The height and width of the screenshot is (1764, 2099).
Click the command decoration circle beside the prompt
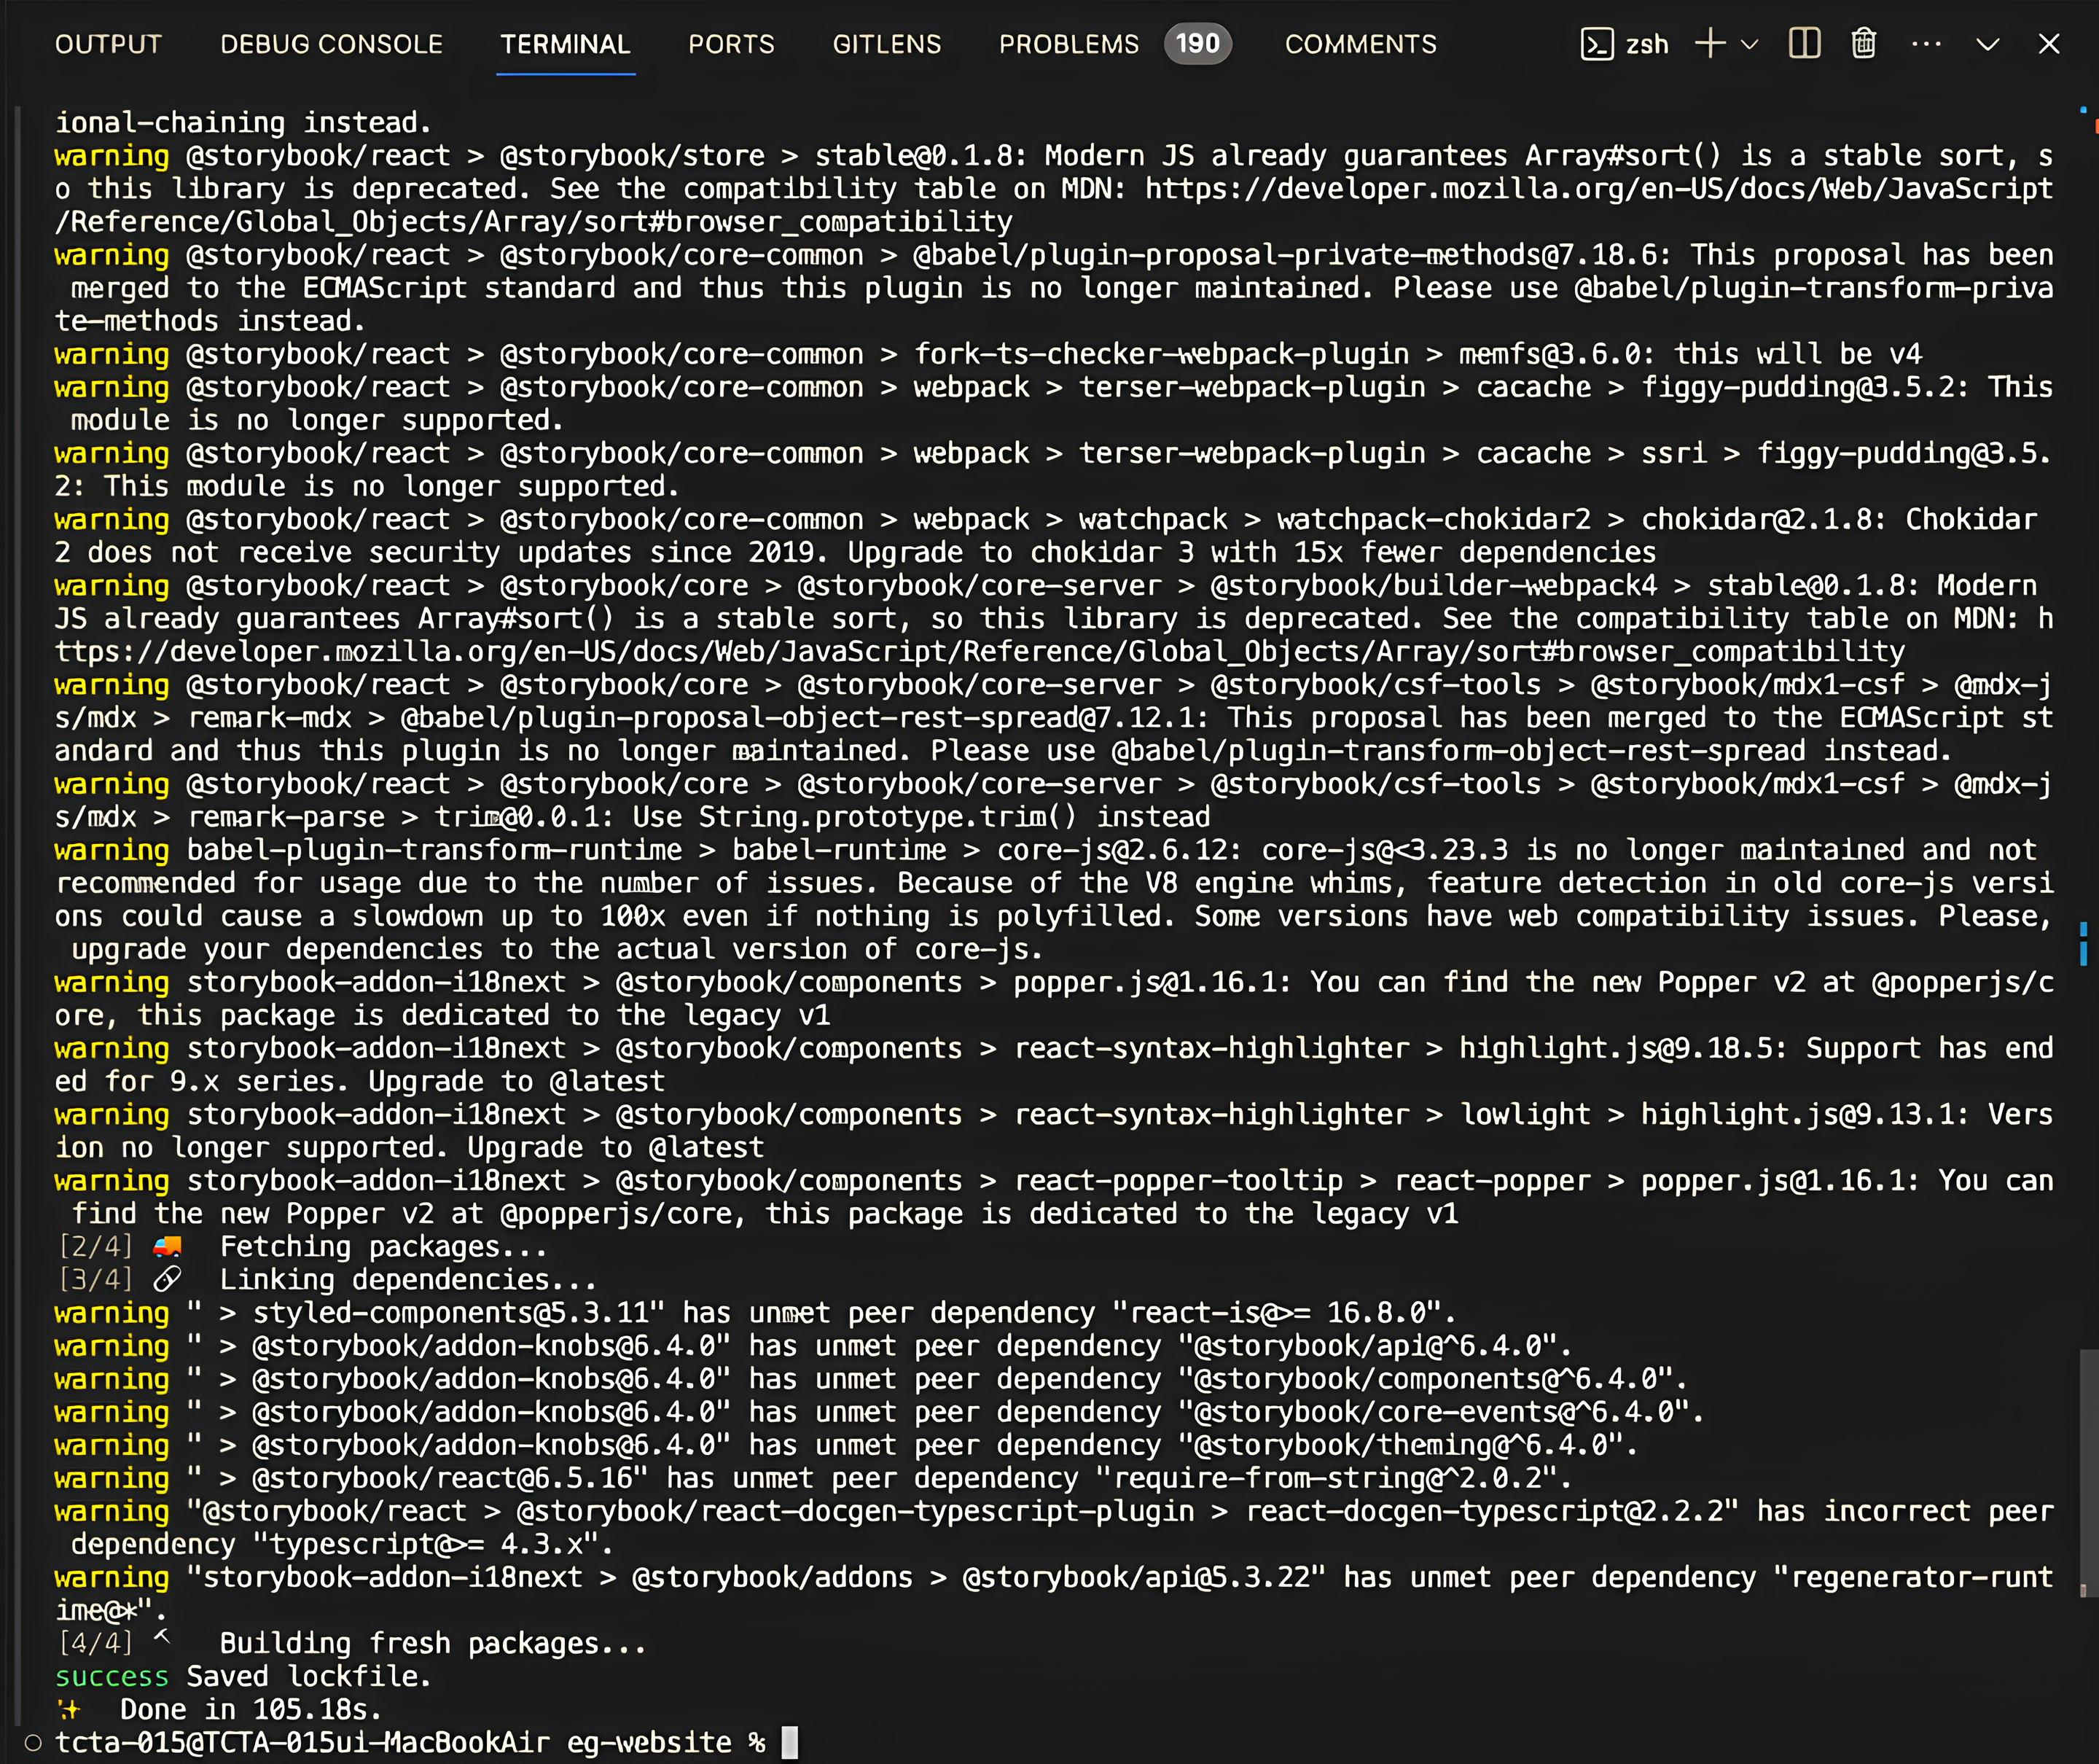click(33, 1743)
